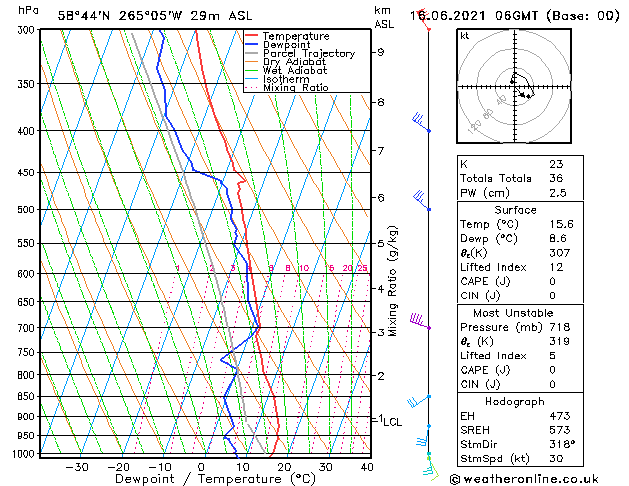Screen dimensions: 629x486
Task: Click the surface Temp value 15.6
Action: coord(562,224)
